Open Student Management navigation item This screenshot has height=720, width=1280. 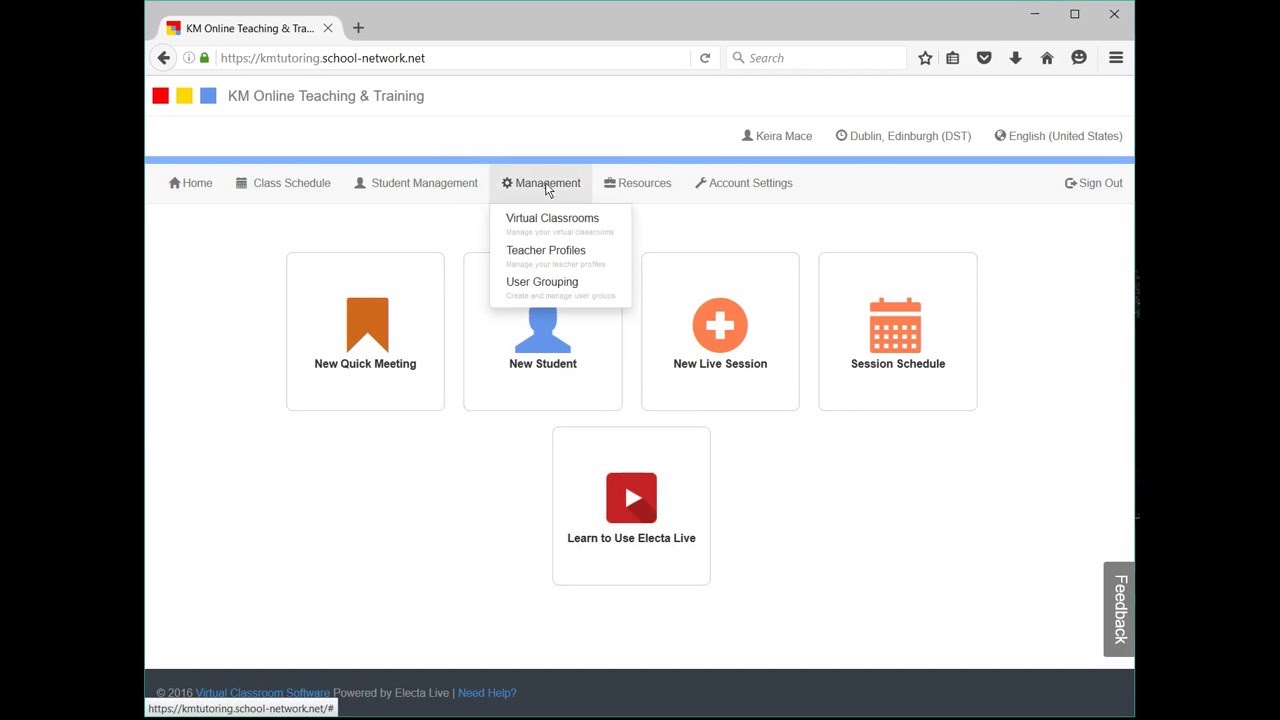tap(416, 183)
